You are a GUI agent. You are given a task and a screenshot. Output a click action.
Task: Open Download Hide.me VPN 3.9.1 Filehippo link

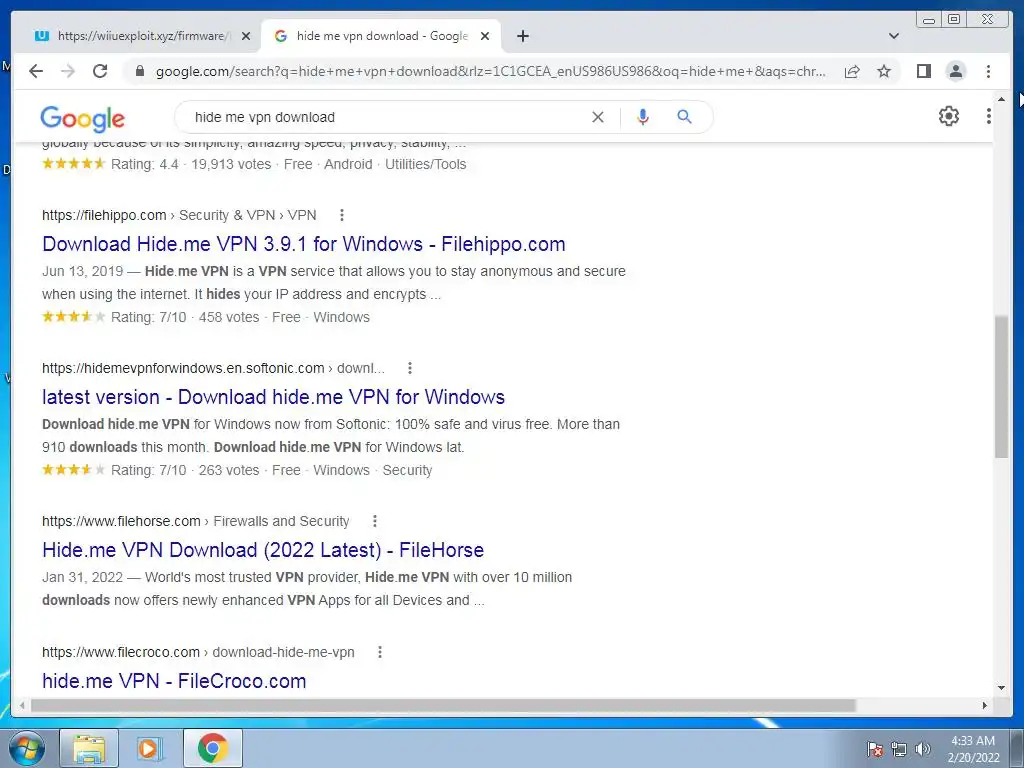[x=304, y=244]
